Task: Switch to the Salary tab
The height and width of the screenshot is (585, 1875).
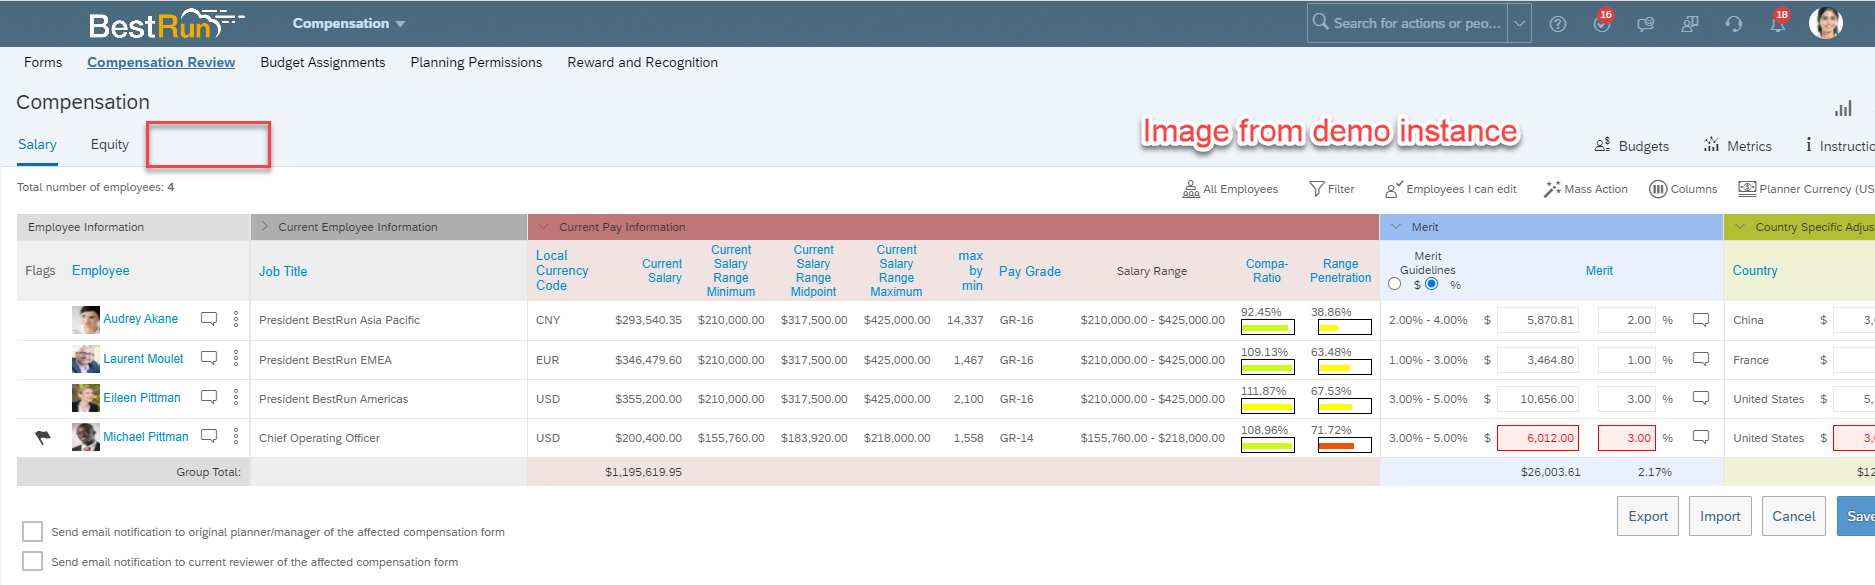Action: point(37,145)
